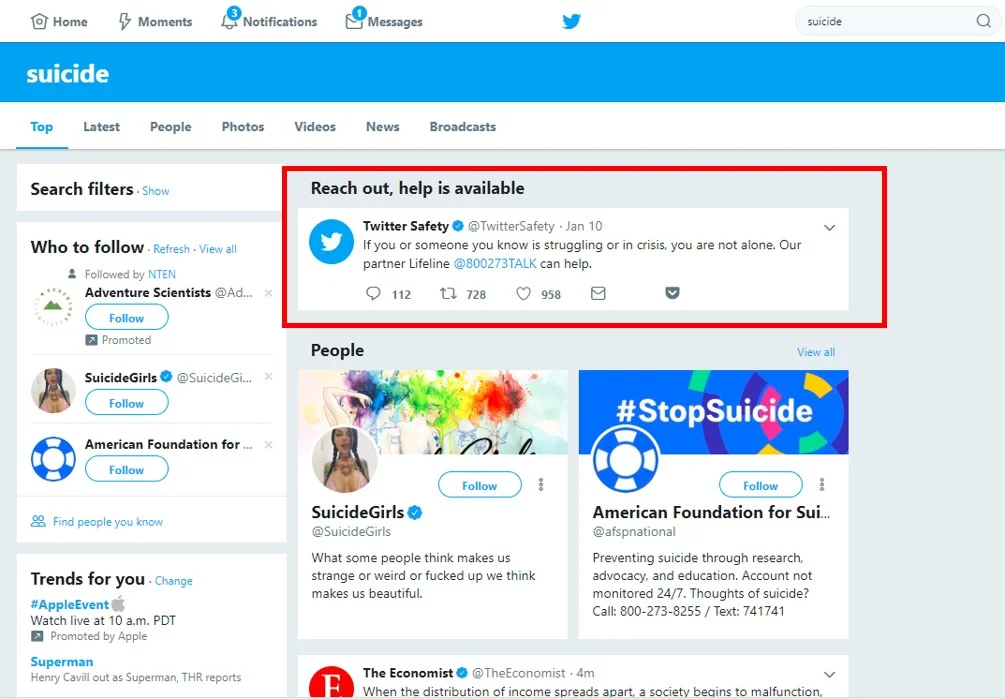Open the @800273TALK mention
1005x699 pixels.
click(x=495, y=263)
